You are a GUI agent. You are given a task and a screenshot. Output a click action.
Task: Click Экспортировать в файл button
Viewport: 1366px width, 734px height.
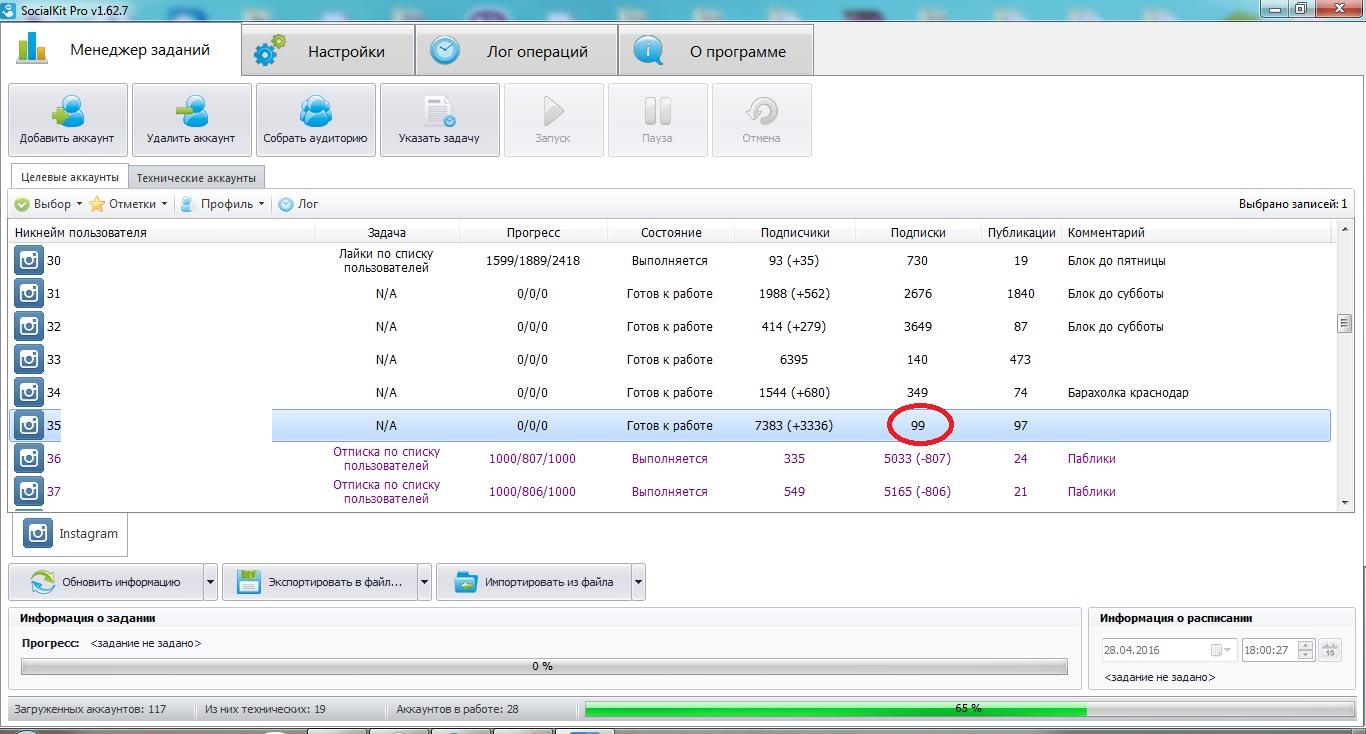[319, 581]
